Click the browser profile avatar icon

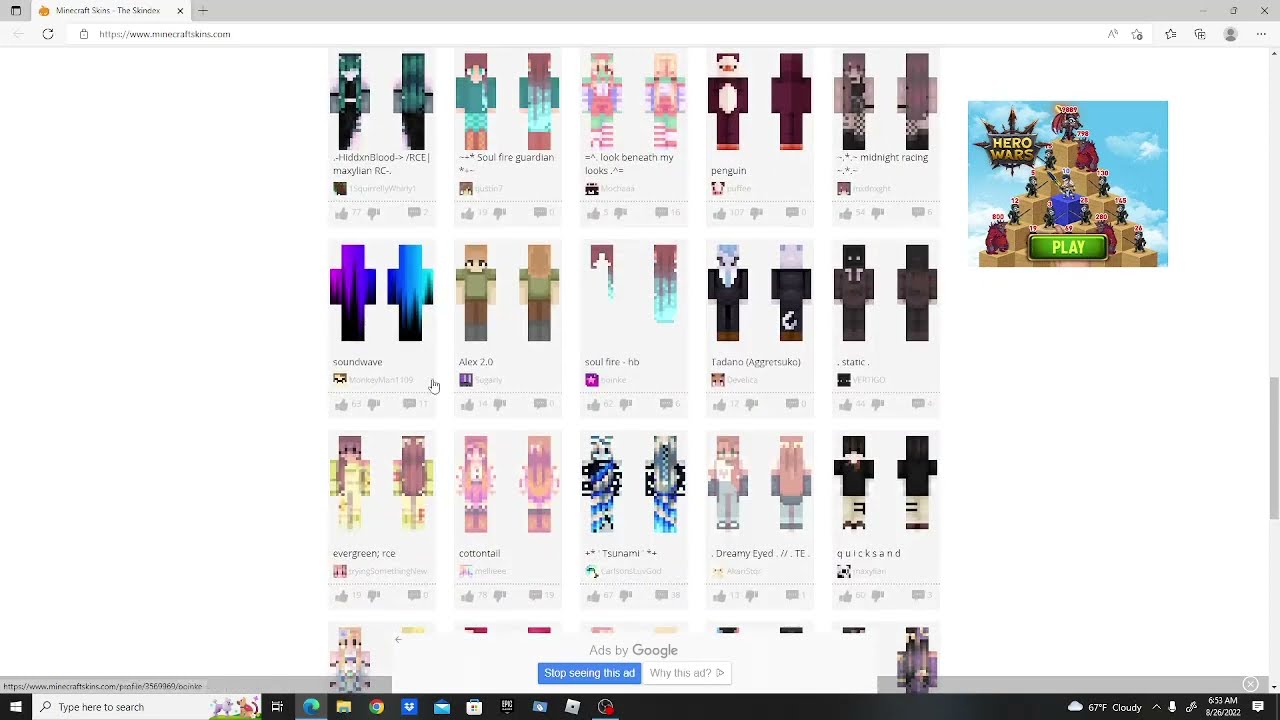tap(1231, 34)
